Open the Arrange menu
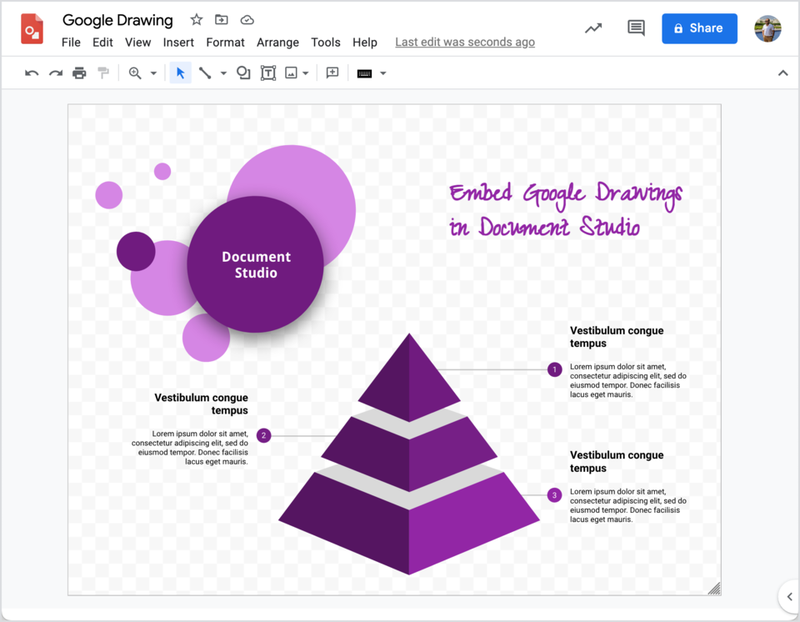Viewport: 800px width, 622px height. point(278,43)
